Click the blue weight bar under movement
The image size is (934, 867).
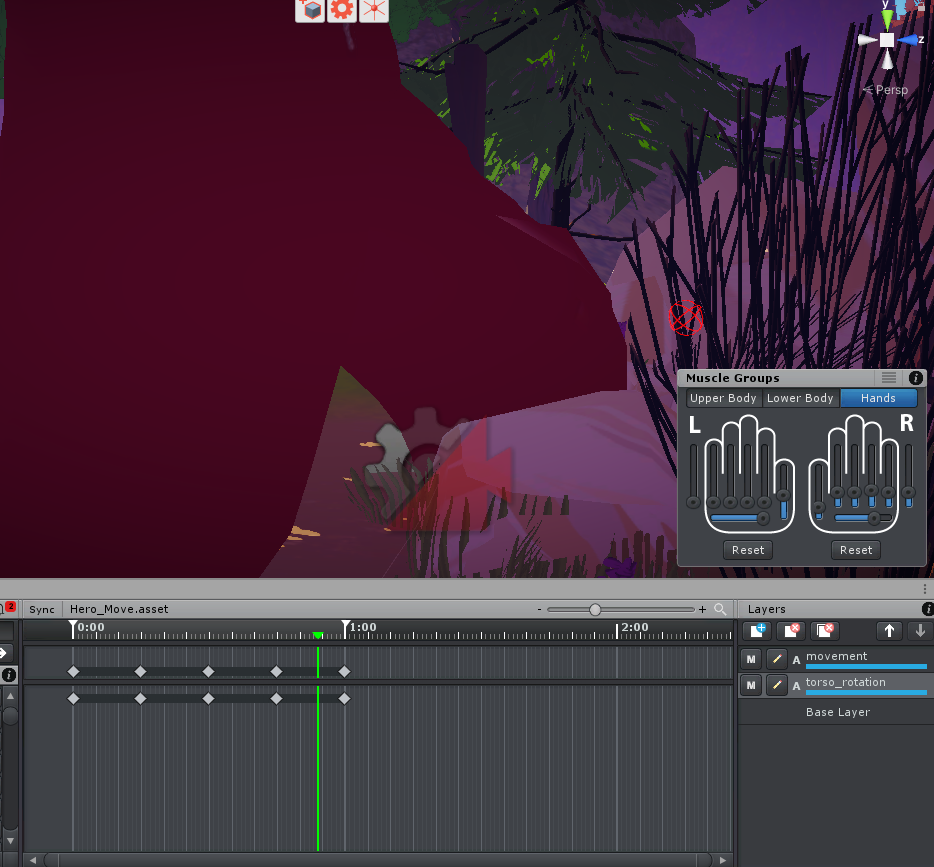866,666
